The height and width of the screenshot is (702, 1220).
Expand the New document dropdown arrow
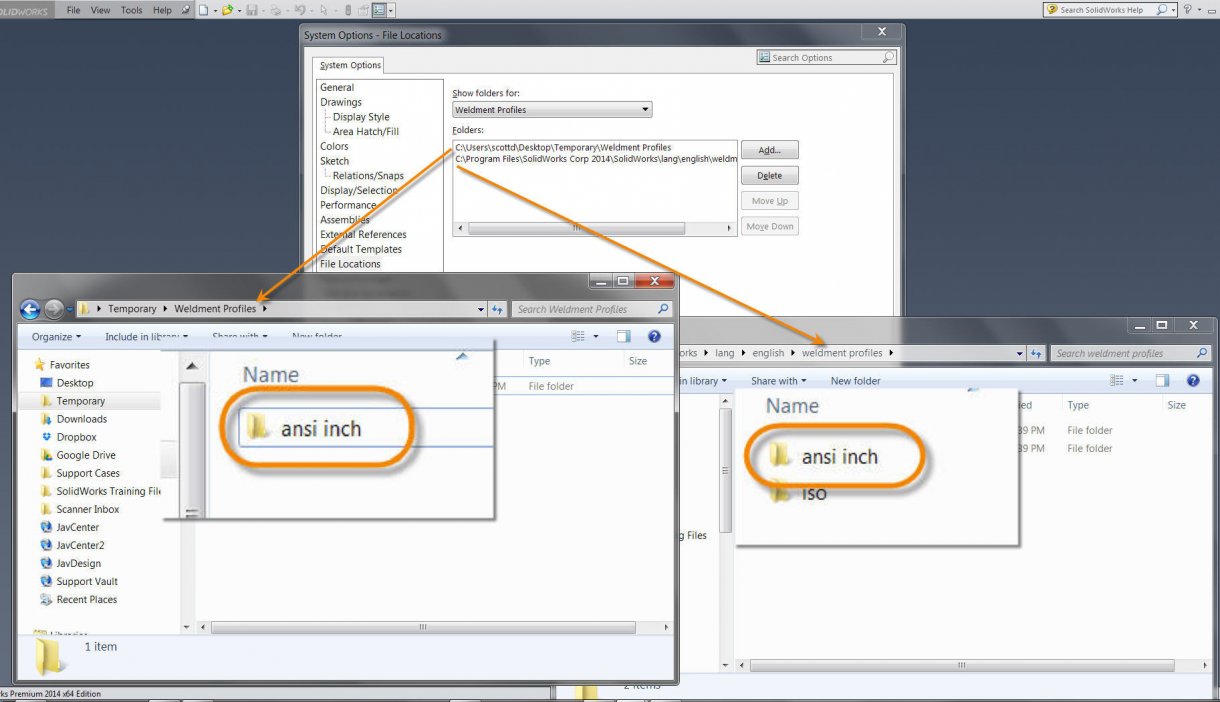(215, 11)
